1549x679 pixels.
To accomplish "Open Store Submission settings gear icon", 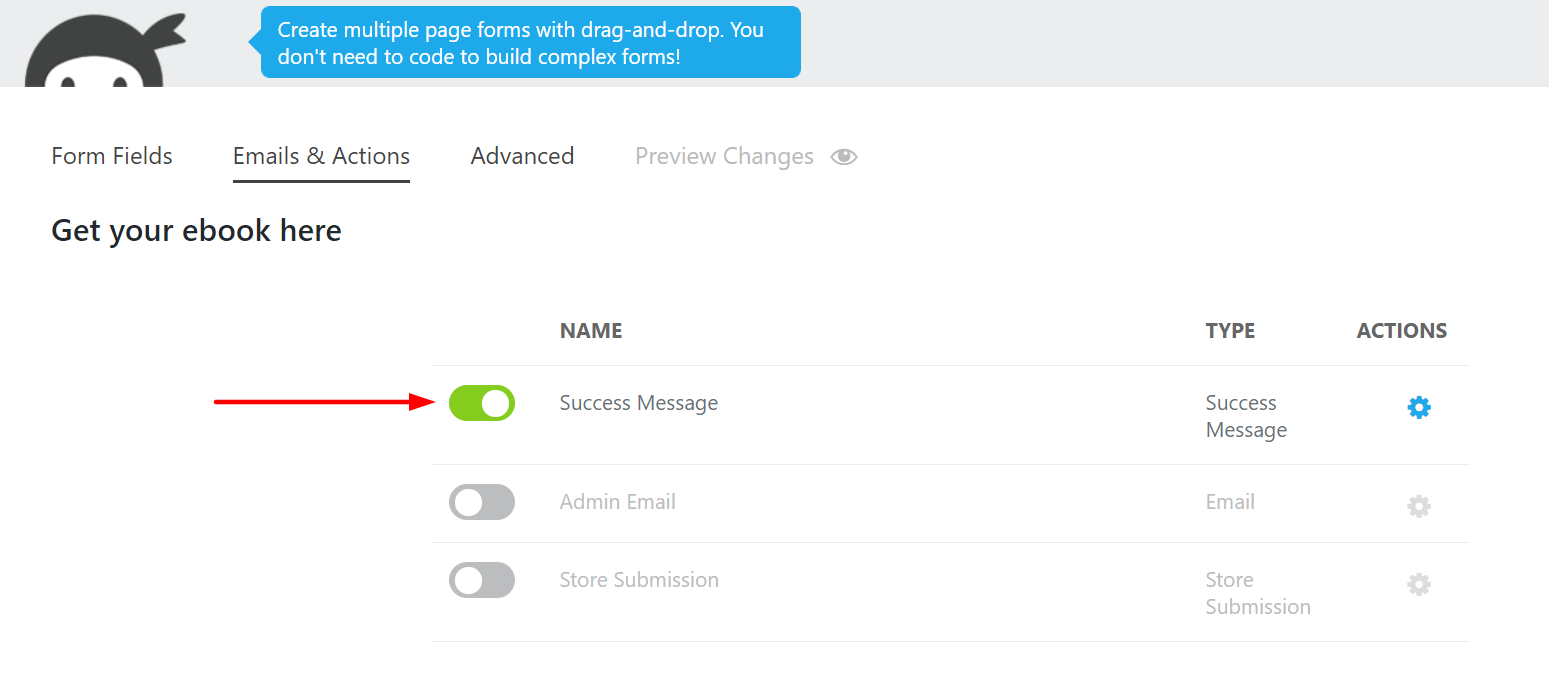I will coord(1418,584).
